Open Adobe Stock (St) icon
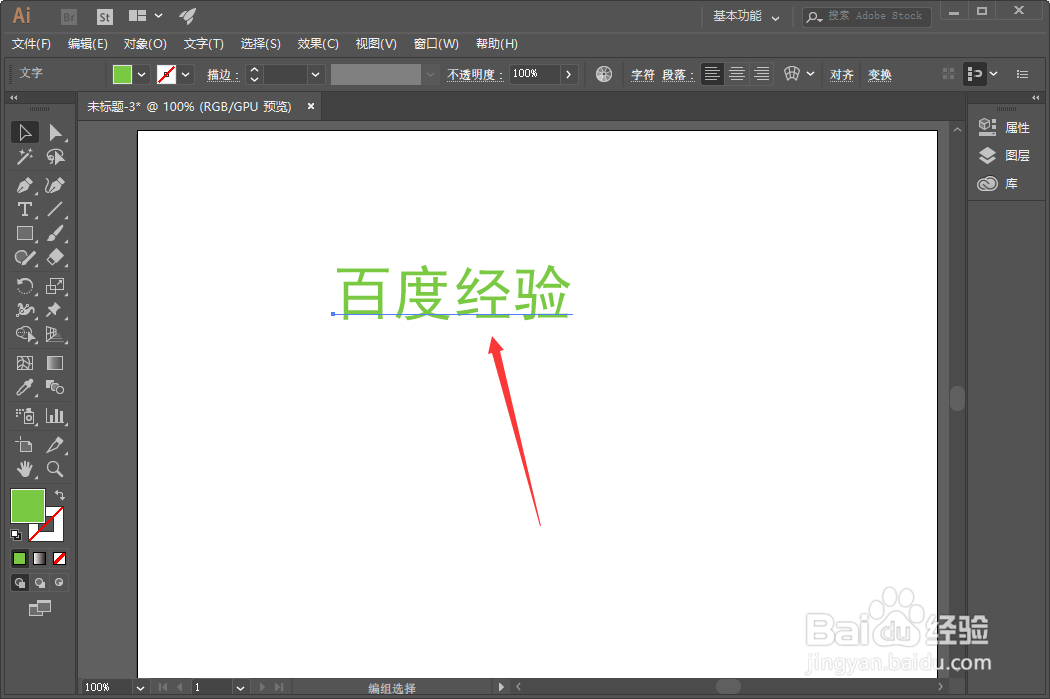This screenshot has width=1050, height=699. 104,17
